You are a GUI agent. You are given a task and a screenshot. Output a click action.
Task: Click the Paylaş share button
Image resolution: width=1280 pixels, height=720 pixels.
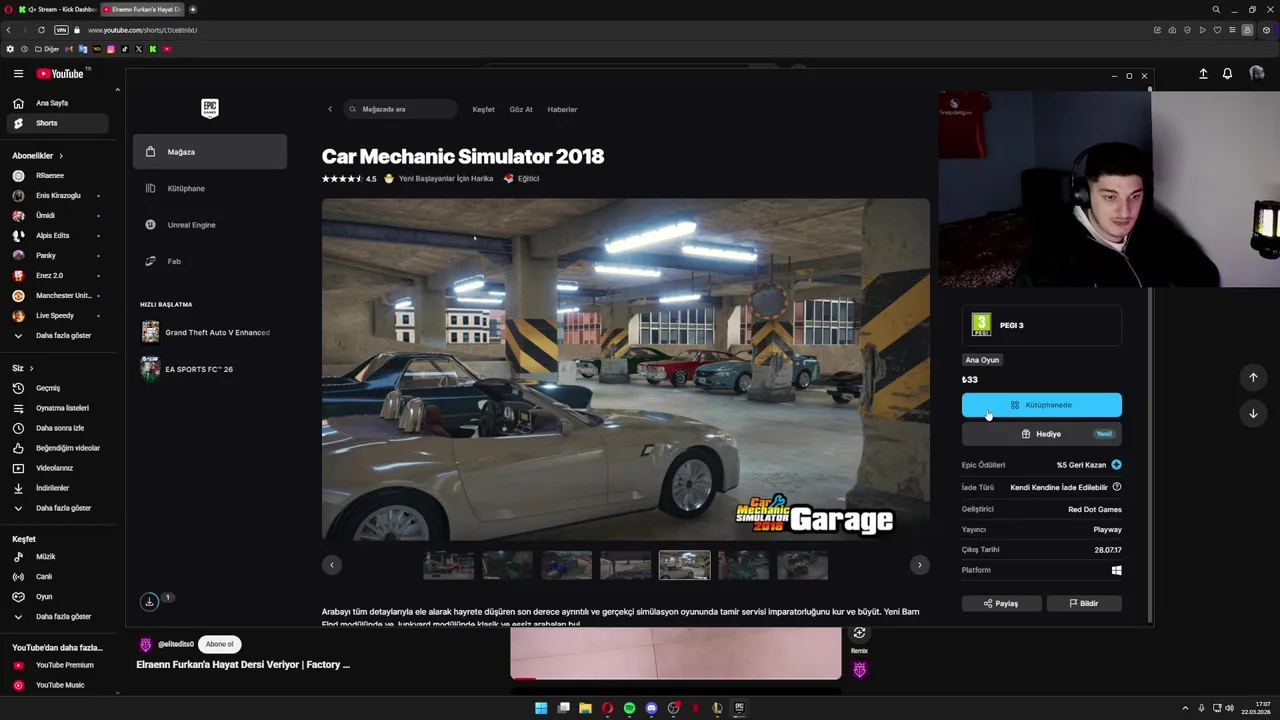pyautogui.click(x=1000, y=603)
